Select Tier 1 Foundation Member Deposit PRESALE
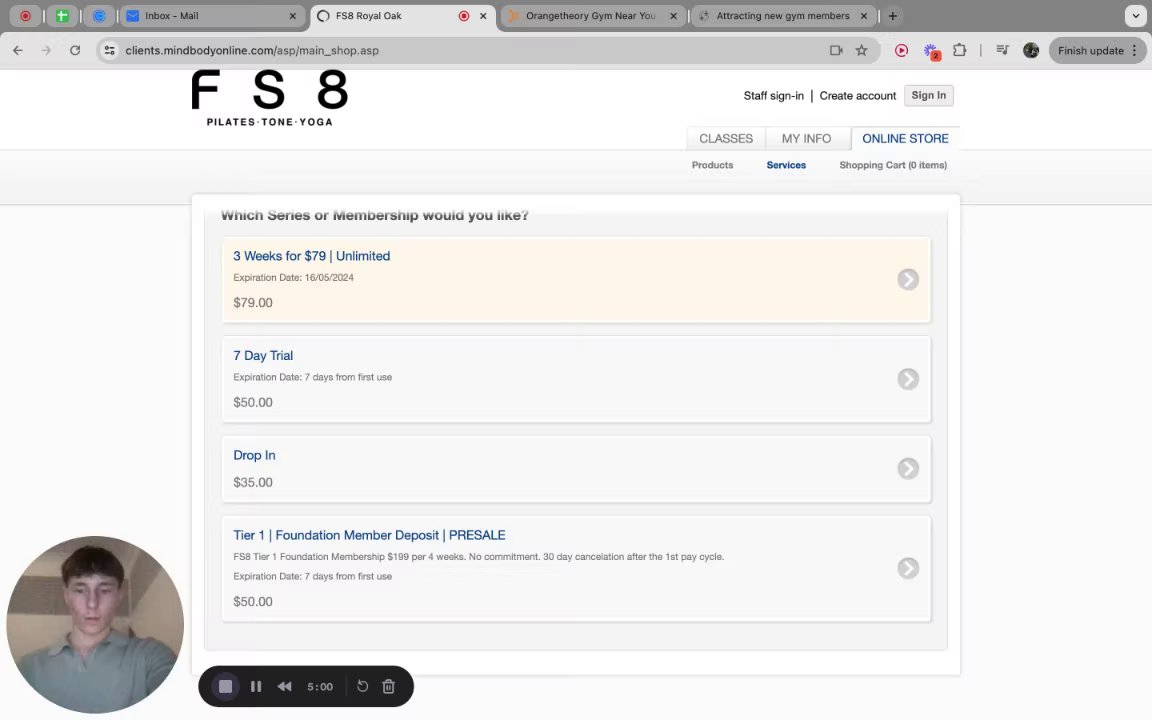The width and height of the screenshot is (1152, 720). click(369, 536)
